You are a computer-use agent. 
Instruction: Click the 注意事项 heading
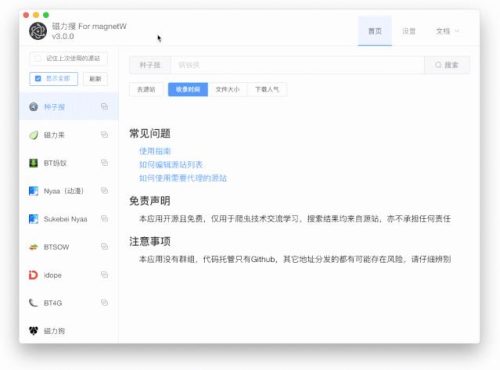point(150,241)
